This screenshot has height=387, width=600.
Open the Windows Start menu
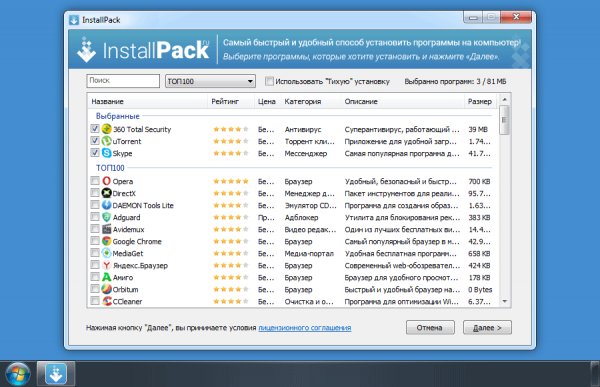[x=18, y=374]
